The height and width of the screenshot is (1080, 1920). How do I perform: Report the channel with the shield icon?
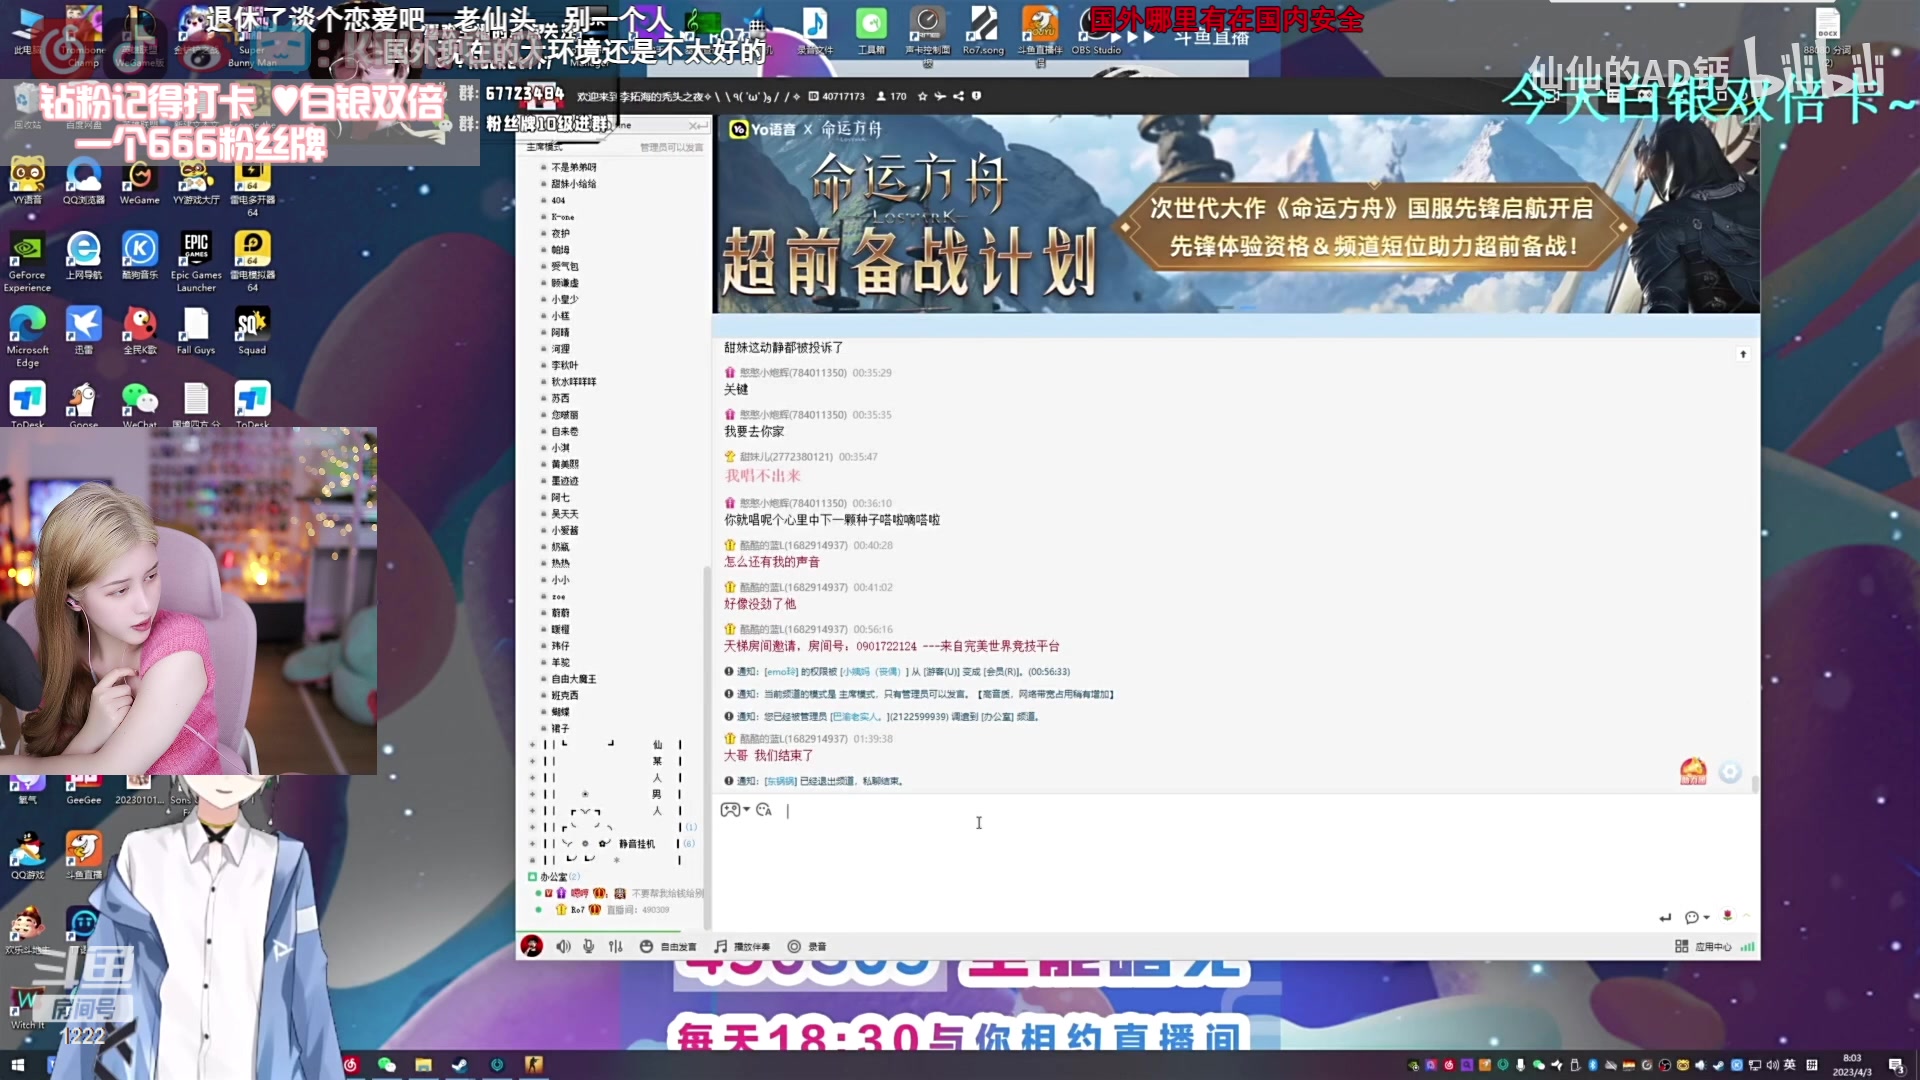(x=976, y=96)
